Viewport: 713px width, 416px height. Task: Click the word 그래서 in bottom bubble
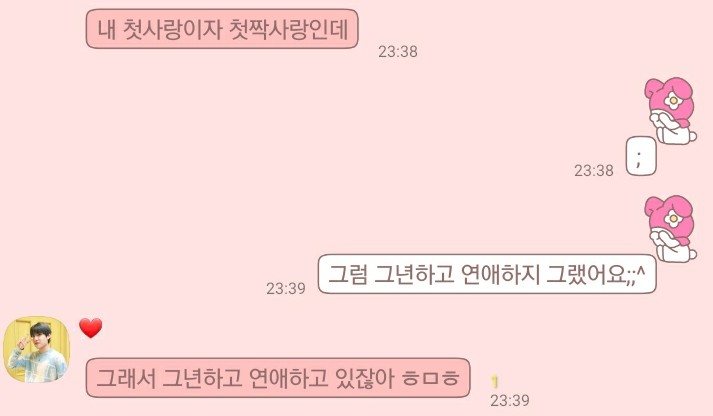(x=125, y=378)
